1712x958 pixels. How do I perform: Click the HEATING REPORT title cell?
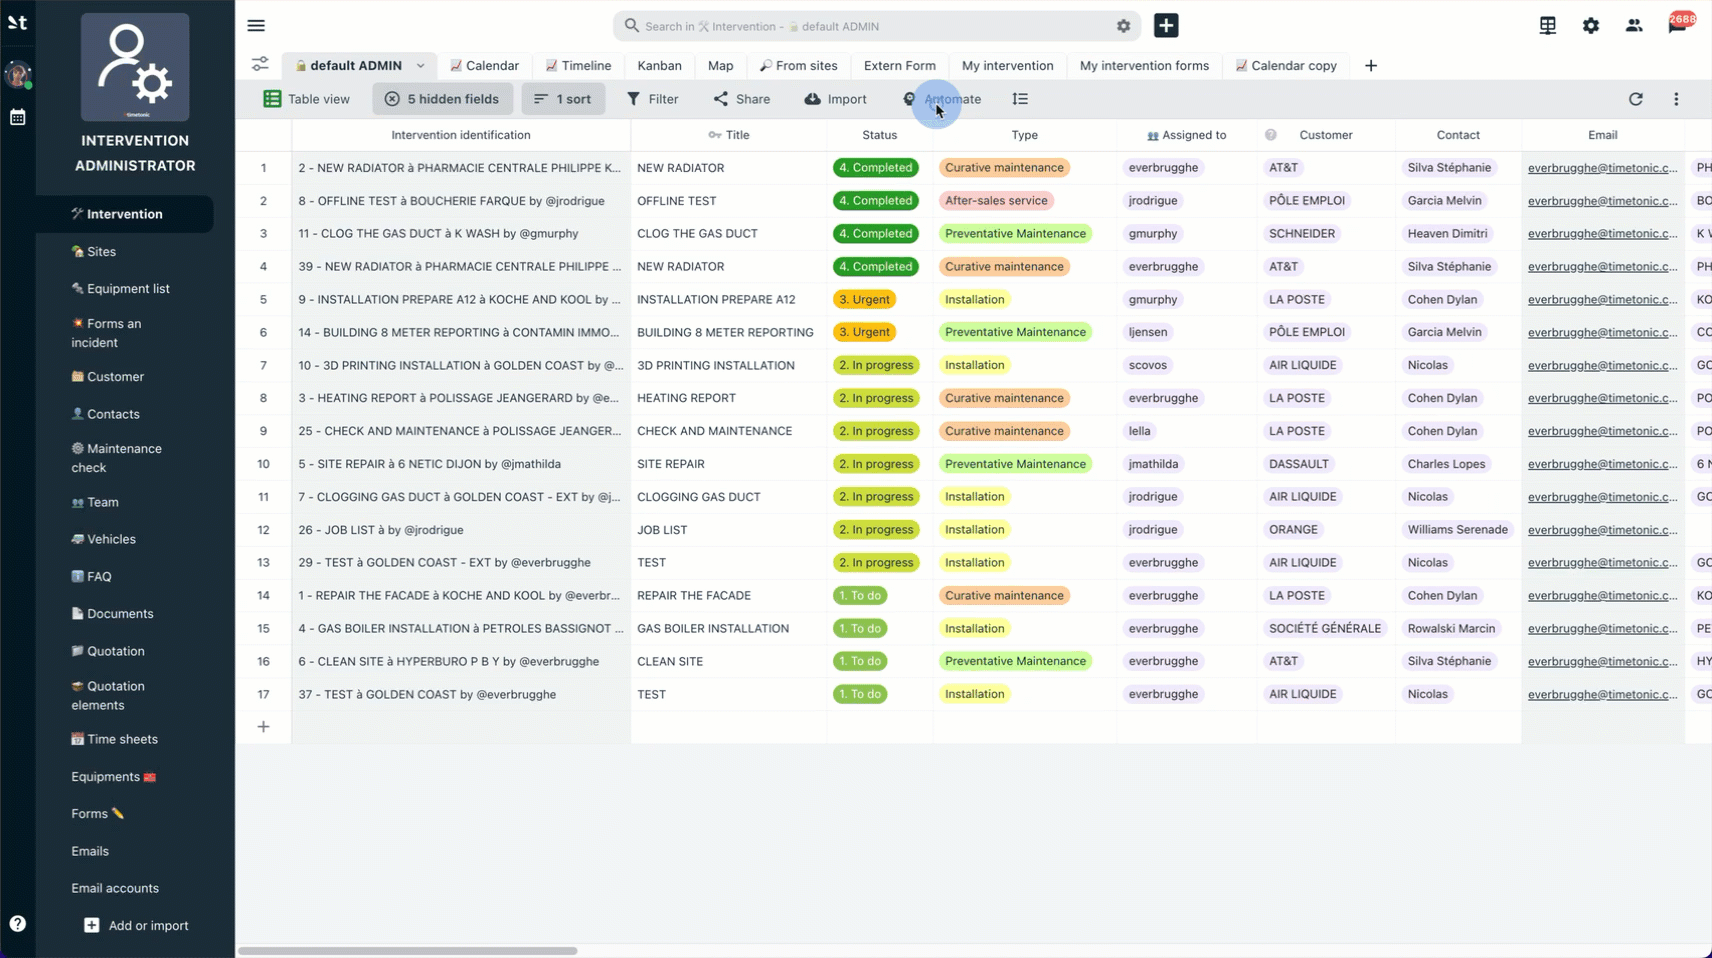728,398
